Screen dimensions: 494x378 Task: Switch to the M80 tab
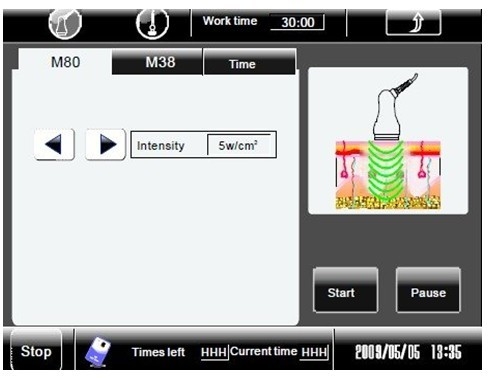(x=65, y=62)
